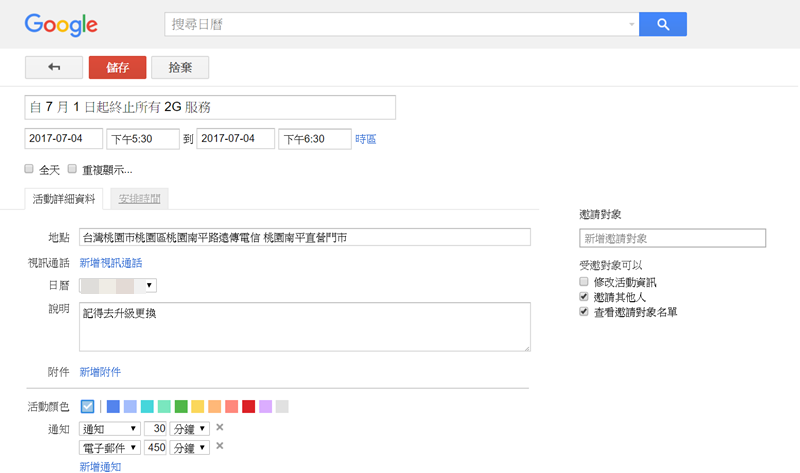The image size is (800, 473).
Task: Click the 新增視訊通話 link
Action: tap(111, 263)
